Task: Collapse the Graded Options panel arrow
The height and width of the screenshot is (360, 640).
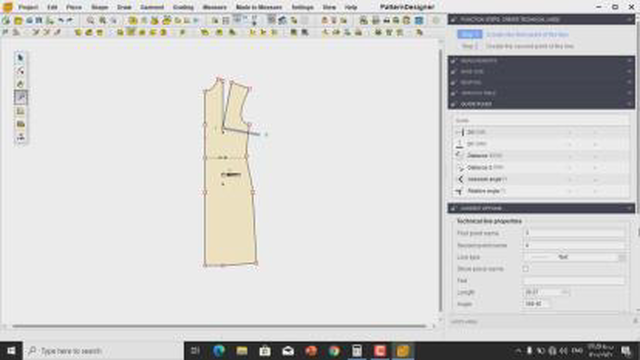Action: (x=629, y=208)
